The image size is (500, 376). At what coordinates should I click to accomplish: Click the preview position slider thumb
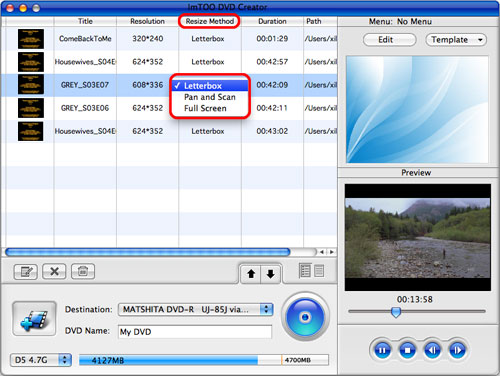pos(396,312)
